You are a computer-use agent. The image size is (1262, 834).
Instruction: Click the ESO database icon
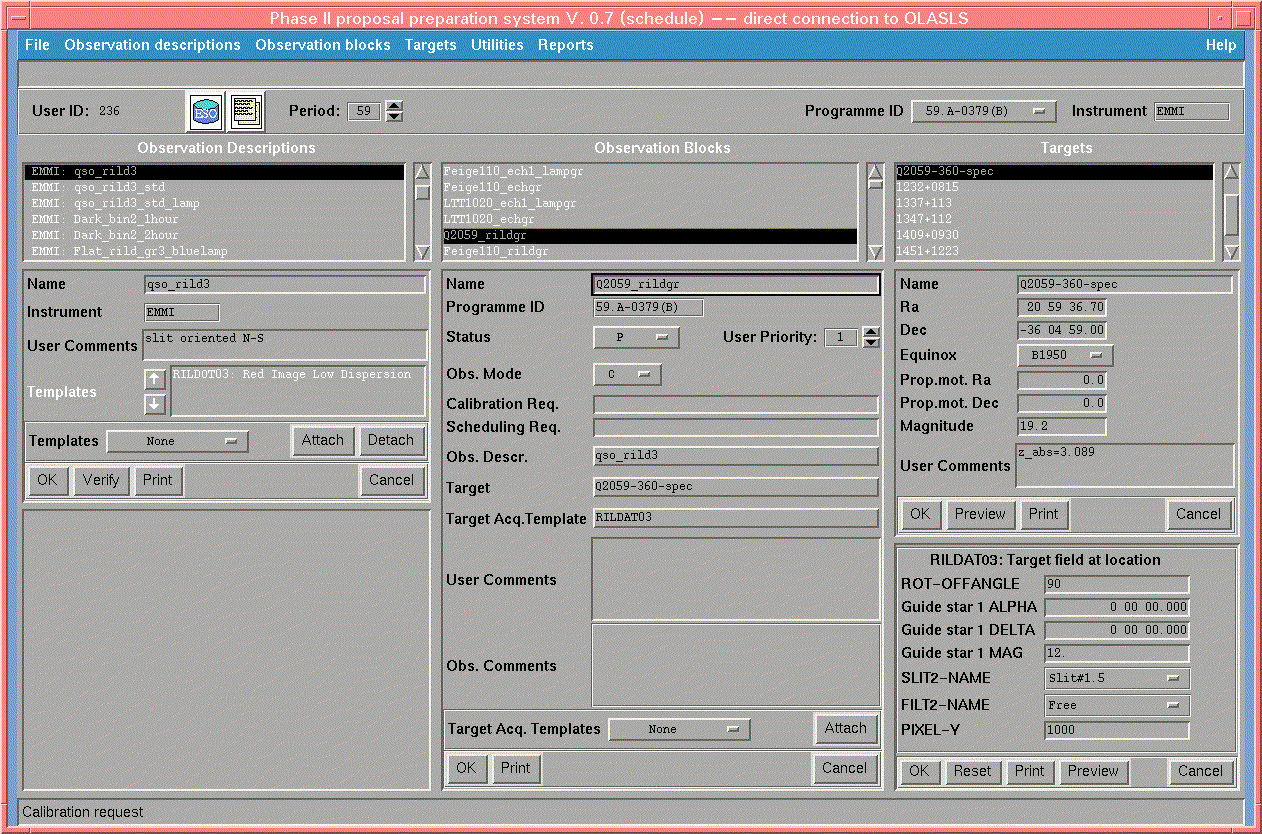tap(205, 112)
